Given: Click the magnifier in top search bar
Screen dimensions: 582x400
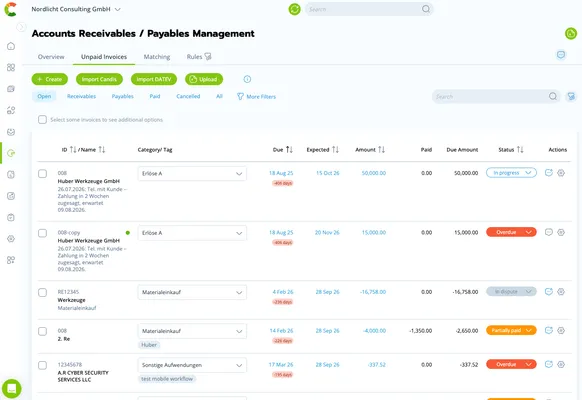Looking at the screenshot, I should click(x=426, y=9).
